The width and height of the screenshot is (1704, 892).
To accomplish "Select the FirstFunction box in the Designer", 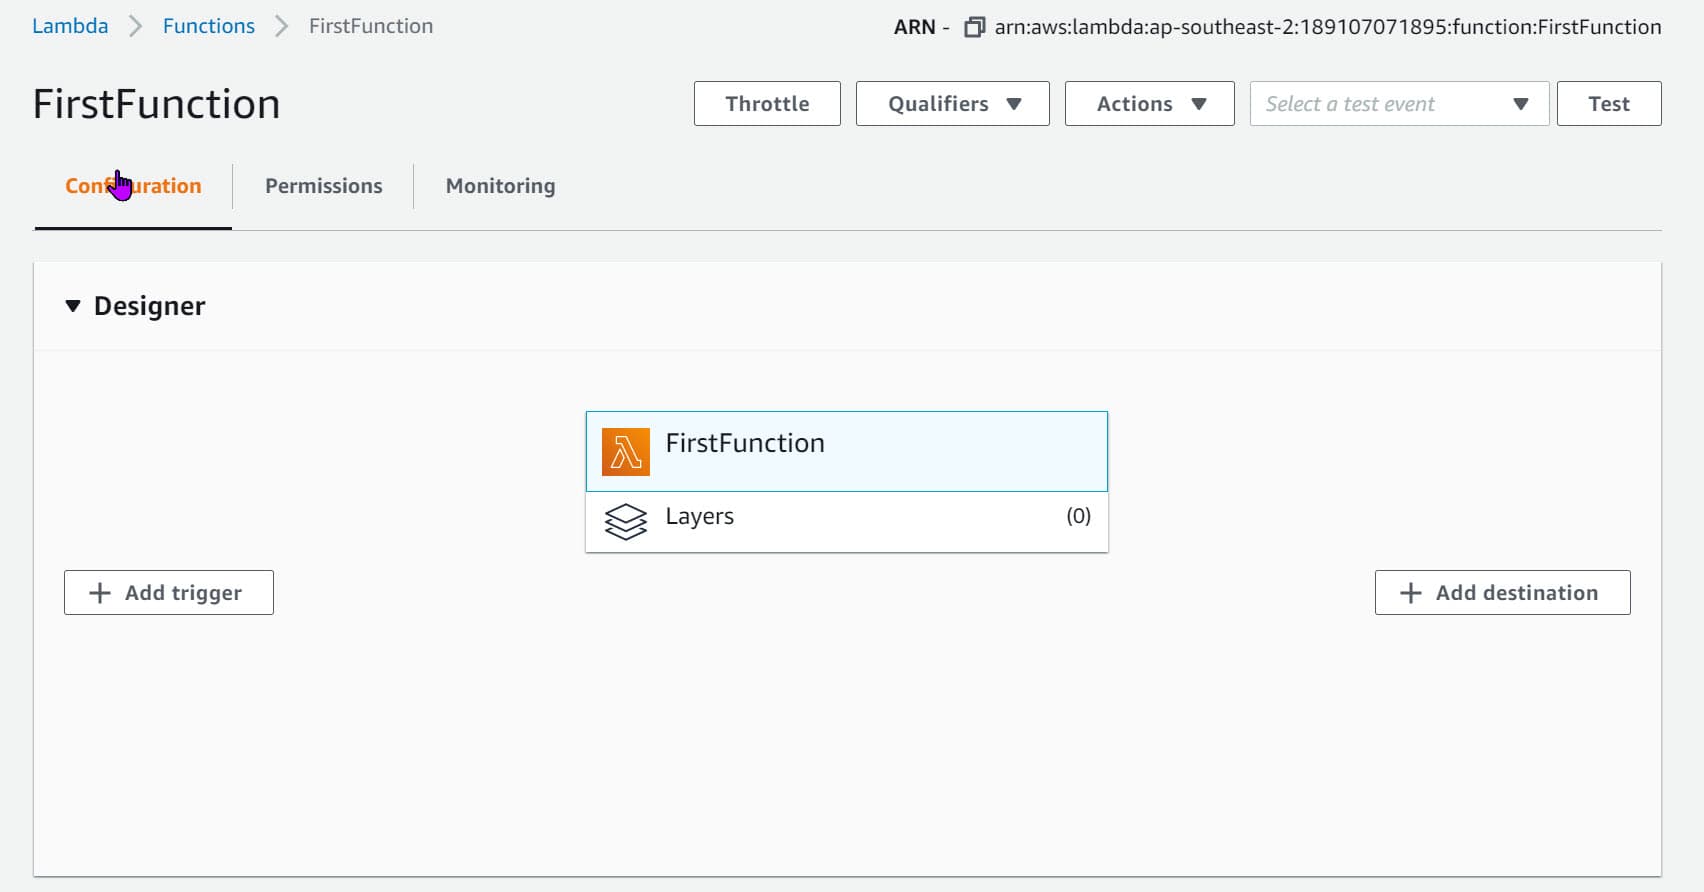I will pyautogui.click(x=847, y=452).
